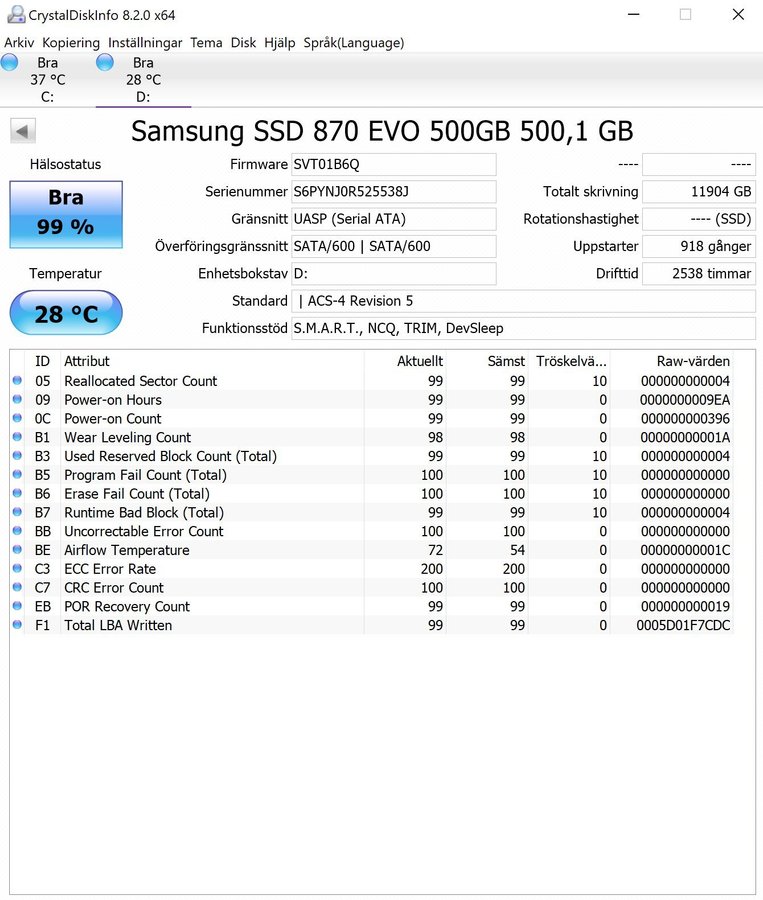Open the Tema menu

coord(206,42)
